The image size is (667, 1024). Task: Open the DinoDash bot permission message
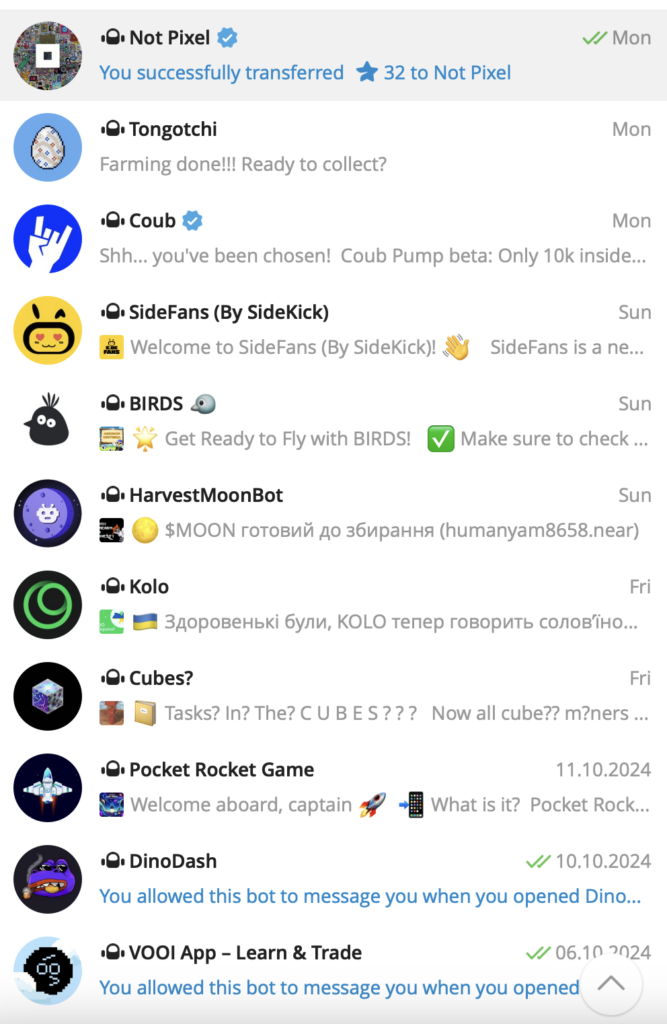[x=370, y=895]
